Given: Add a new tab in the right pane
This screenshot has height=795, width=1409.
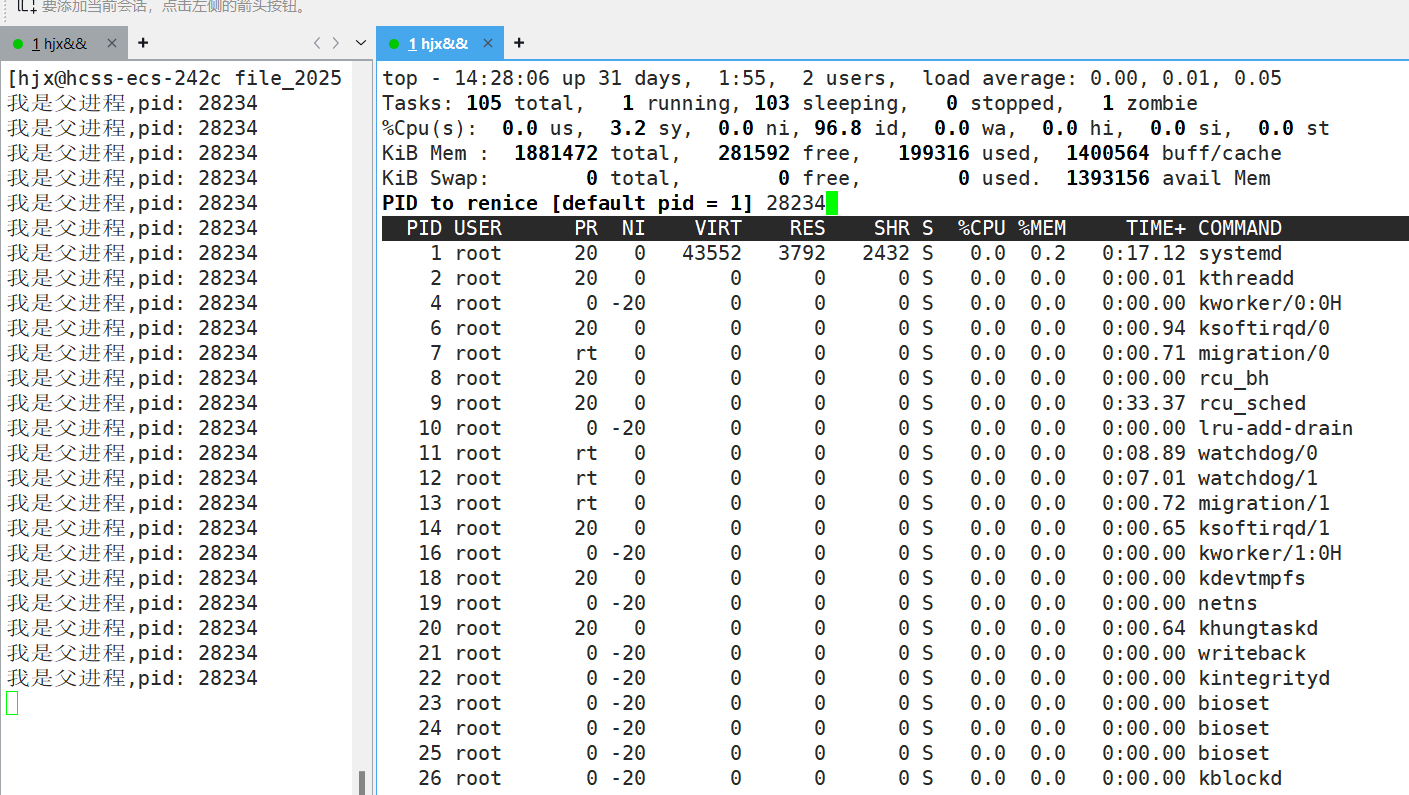Looking at the screenshot, I should click(519, 43).
